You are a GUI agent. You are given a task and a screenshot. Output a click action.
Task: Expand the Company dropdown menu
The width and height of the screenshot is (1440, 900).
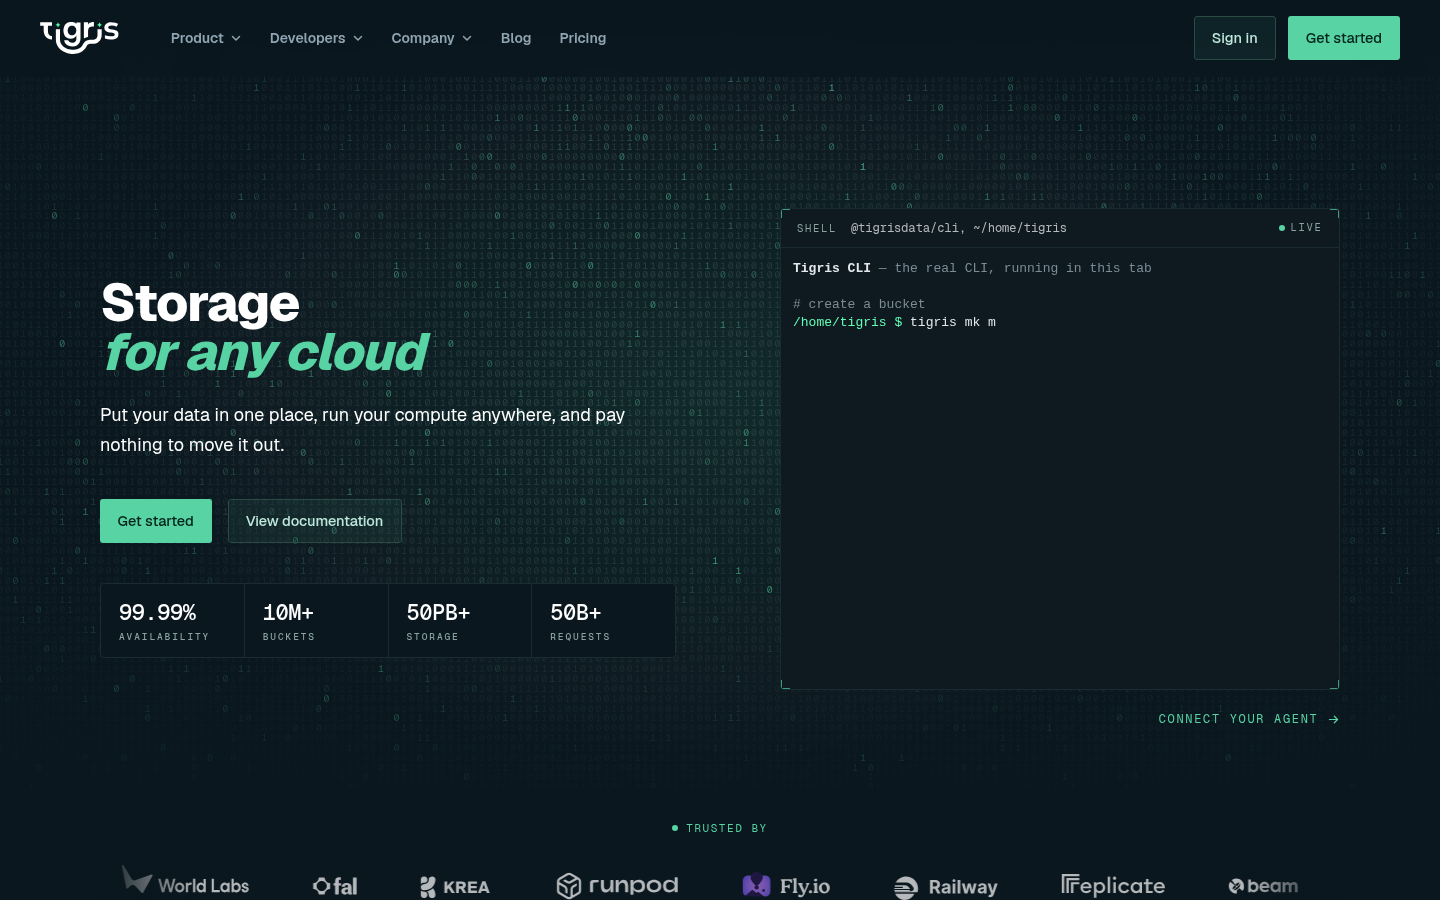click(x=431, y=38)
